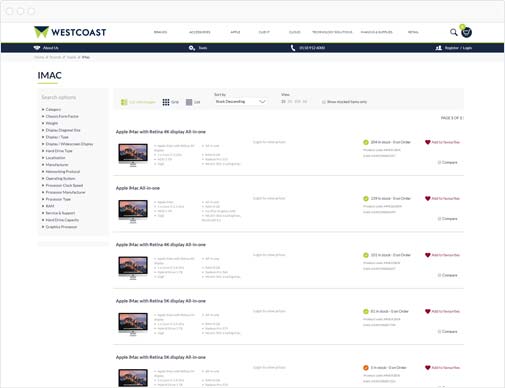Click the heart icon for orange low-stock iMac
Screen dimensions: 505x388
[428, 368]
